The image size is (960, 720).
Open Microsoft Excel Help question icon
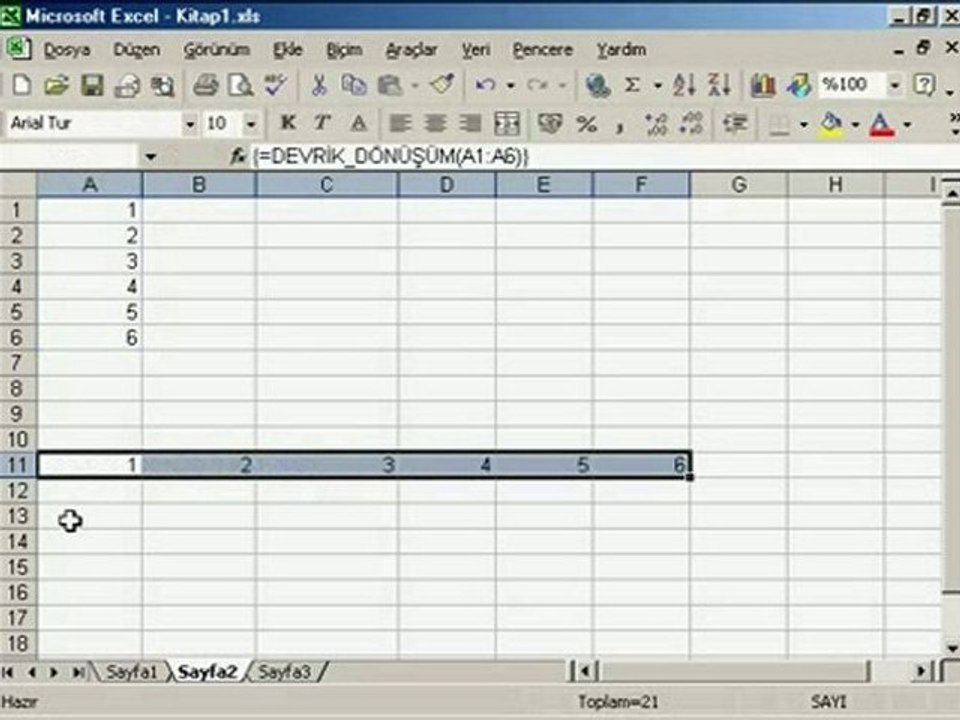pyautogui.click(x=924, y=85)
